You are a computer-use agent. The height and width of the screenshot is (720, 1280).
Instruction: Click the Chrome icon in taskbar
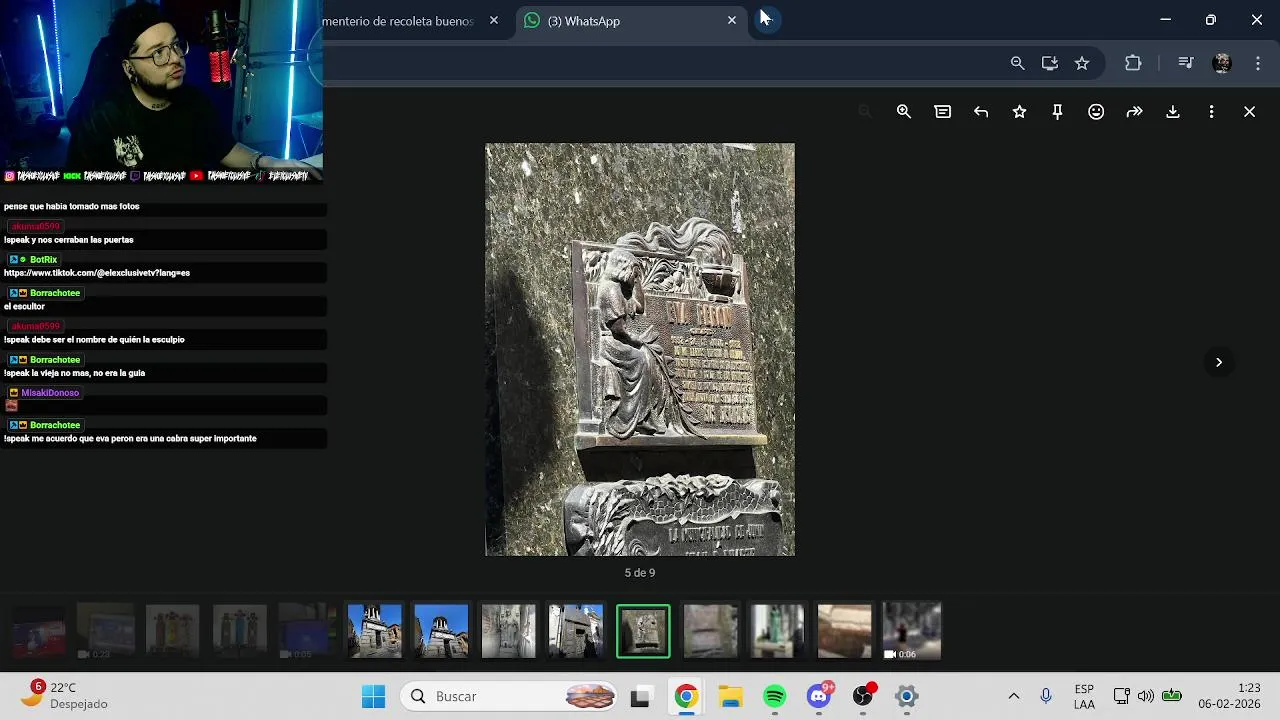pos(686,696)
